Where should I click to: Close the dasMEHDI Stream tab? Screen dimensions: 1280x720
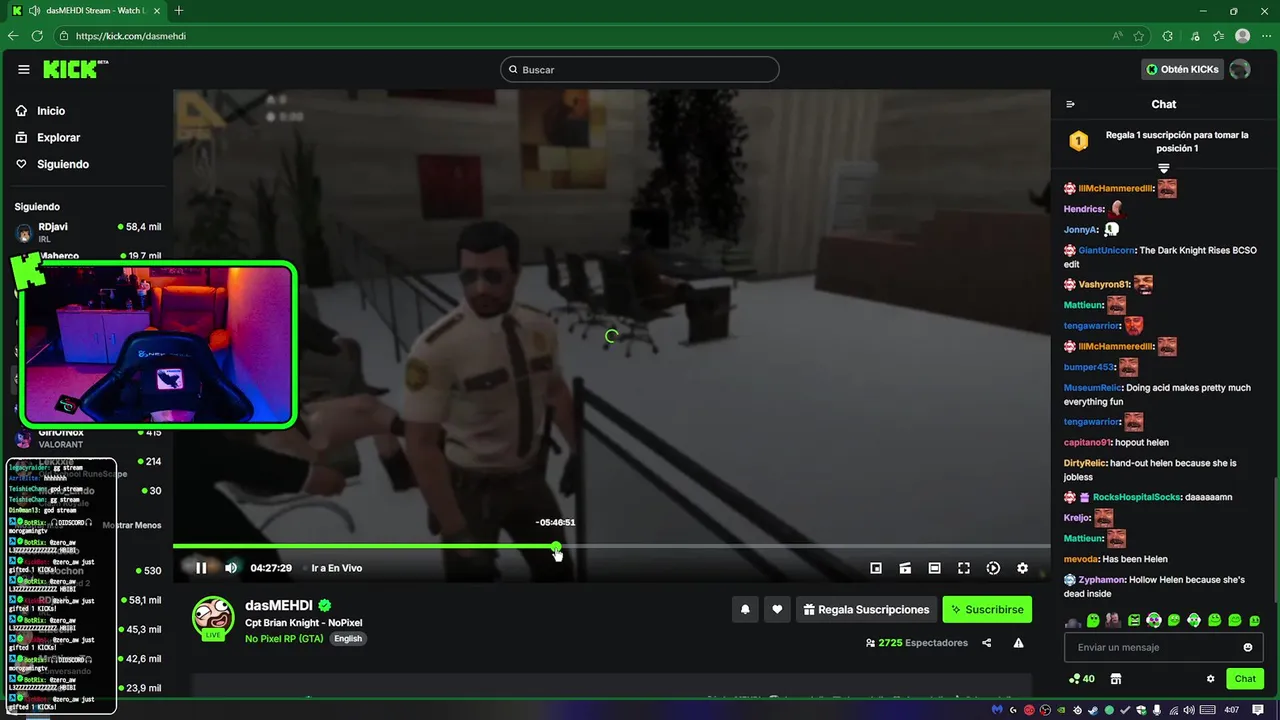coord(155,10)
